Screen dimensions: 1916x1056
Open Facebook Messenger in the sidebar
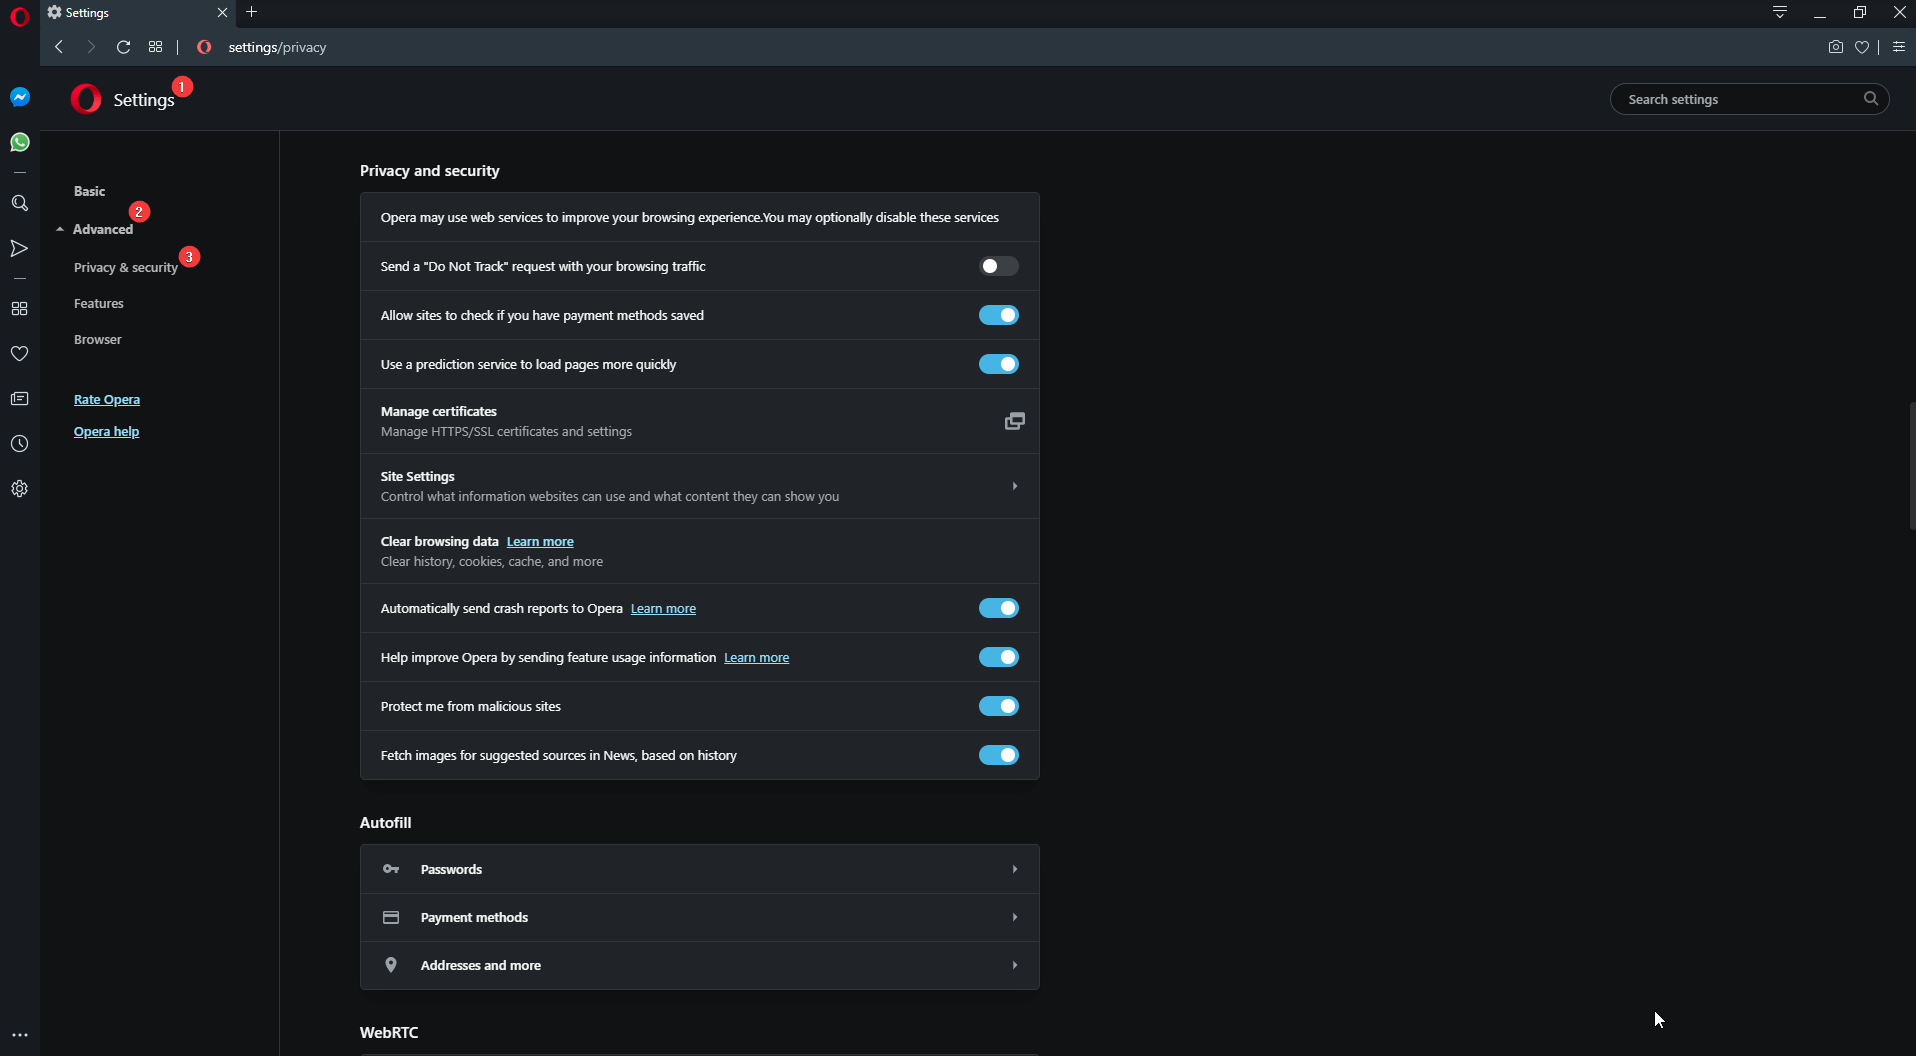[19, 97]
